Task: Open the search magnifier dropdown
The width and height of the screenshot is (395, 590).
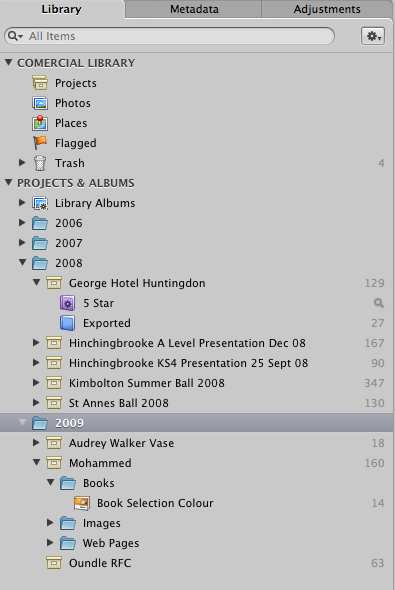Action: coord(15,36)
